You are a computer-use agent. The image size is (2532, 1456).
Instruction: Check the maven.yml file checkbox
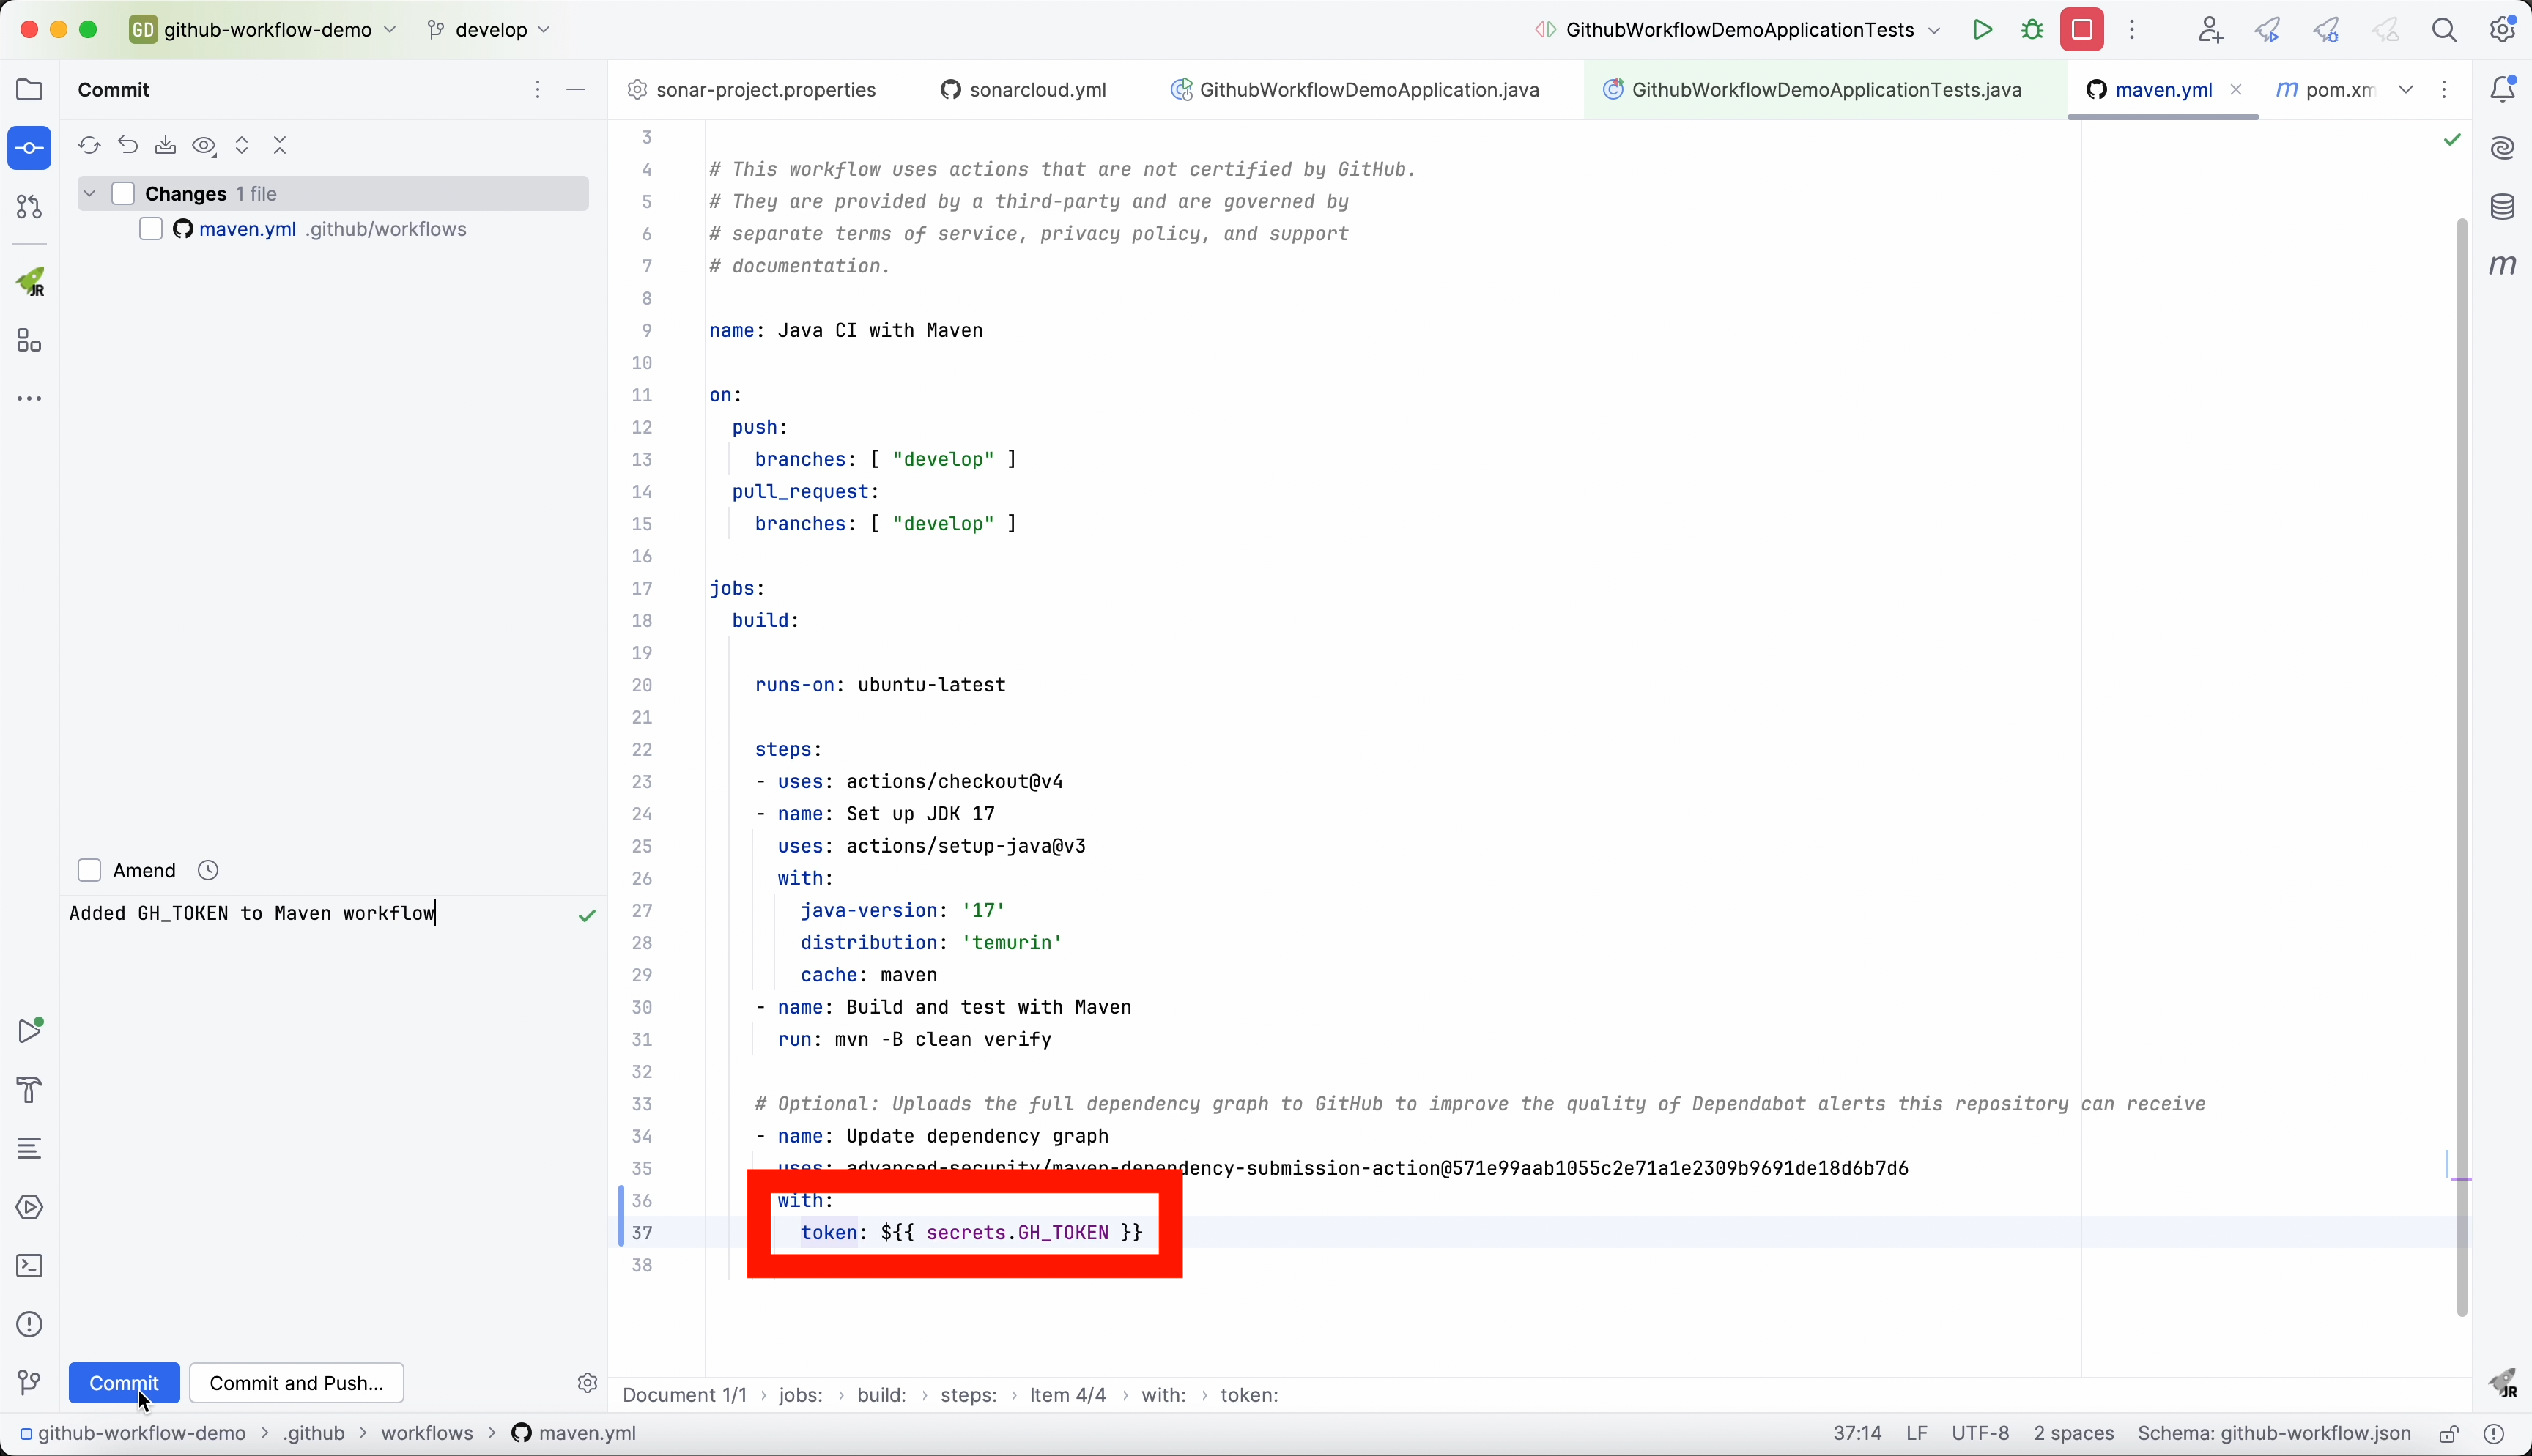point(151,229)
